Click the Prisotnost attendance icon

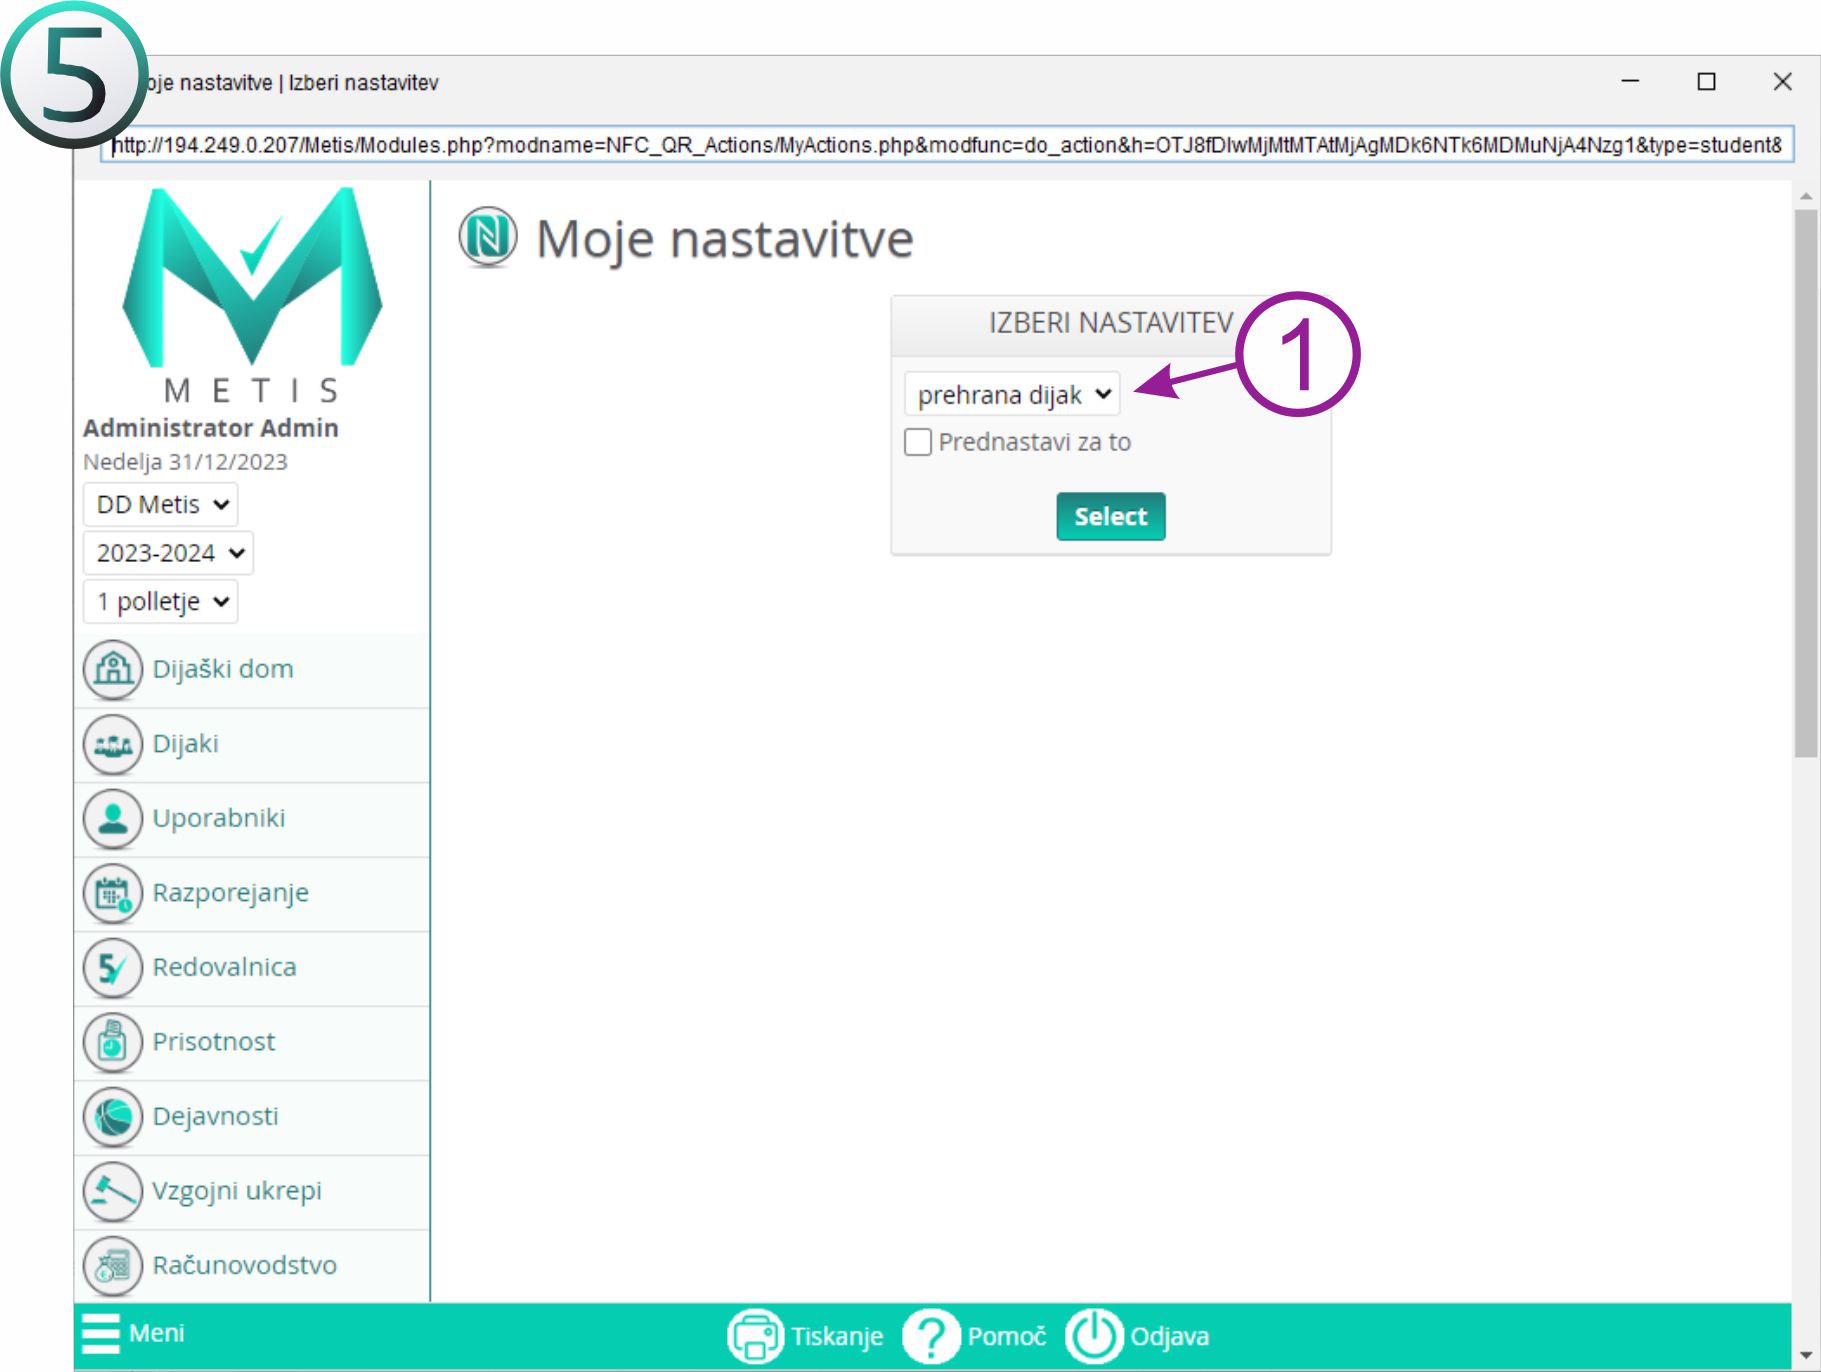pos(113,1042)
